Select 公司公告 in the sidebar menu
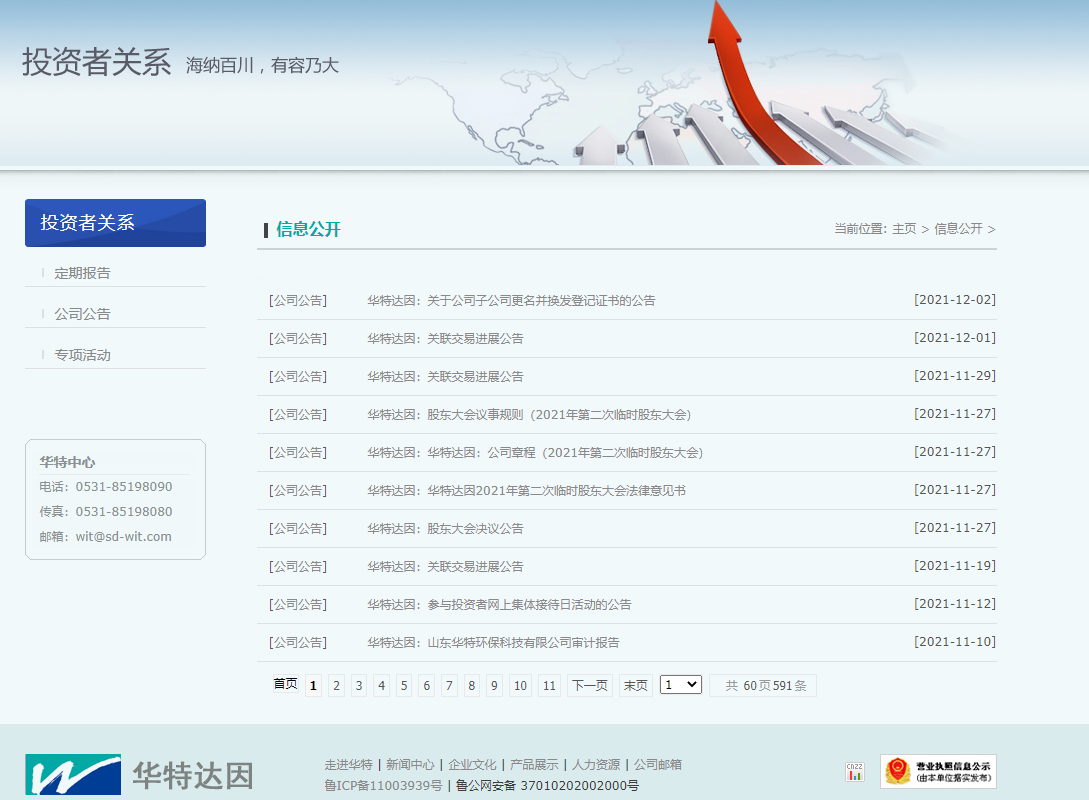This screenshot has width=1089, height=800. tap(83, 314)
